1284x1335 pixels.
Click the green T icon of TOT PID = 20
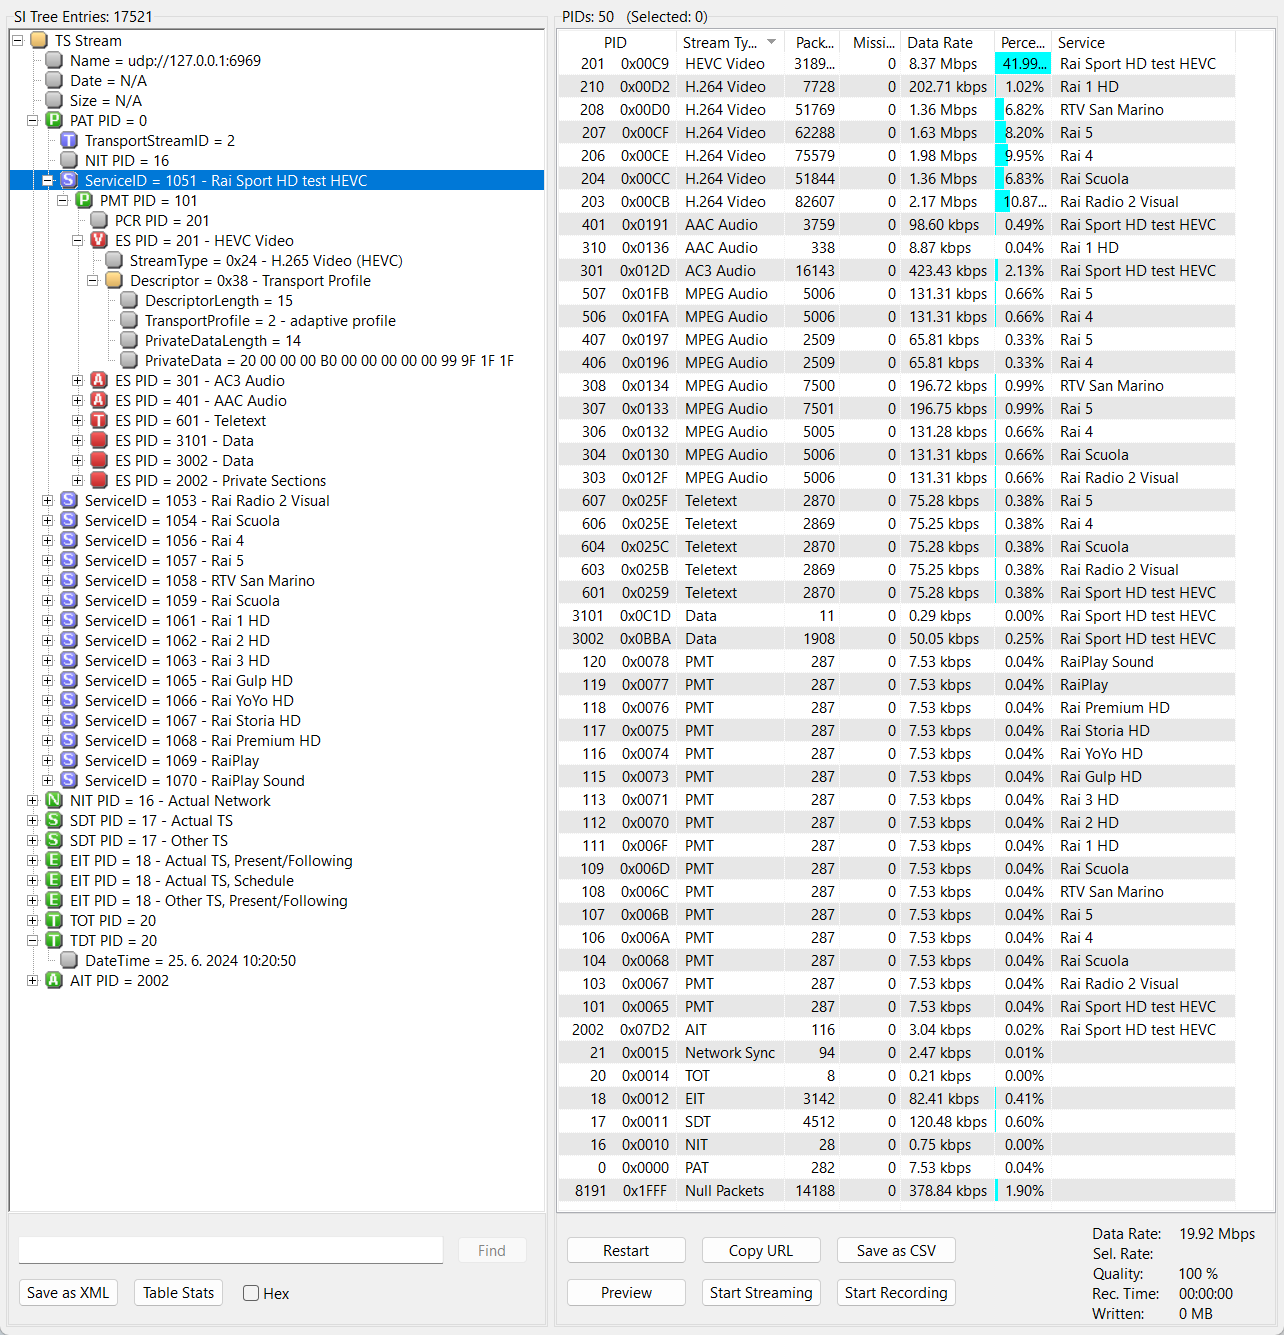pos(54,921)
